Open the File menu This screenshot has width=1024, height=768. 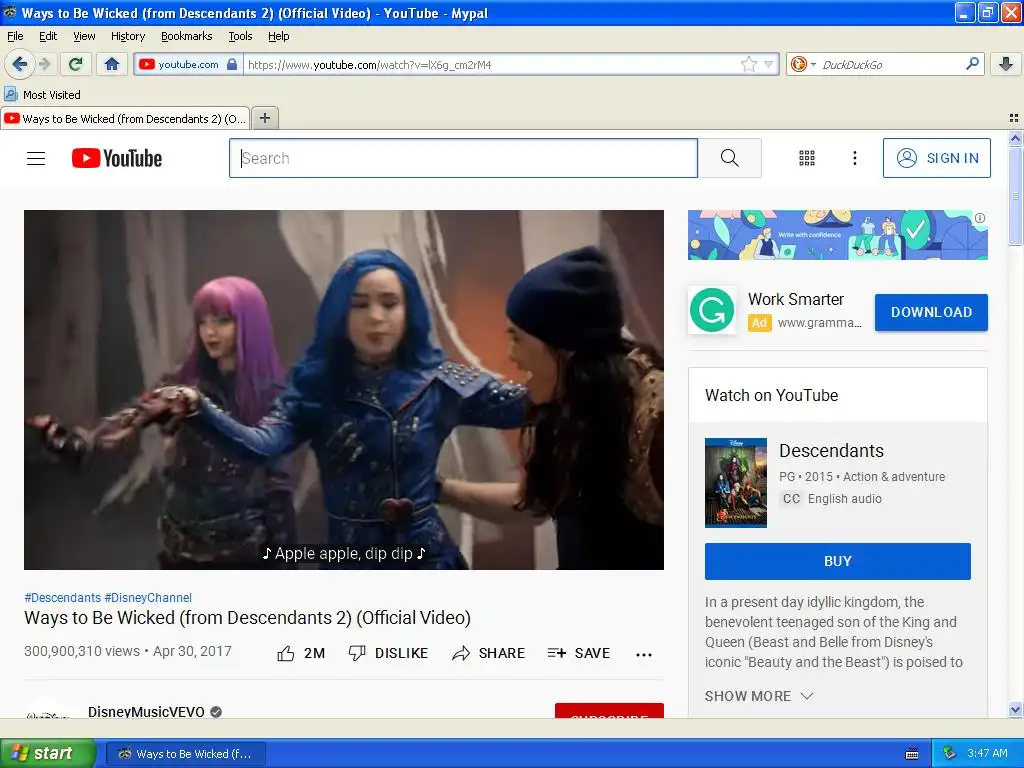[x=15, y=36]
